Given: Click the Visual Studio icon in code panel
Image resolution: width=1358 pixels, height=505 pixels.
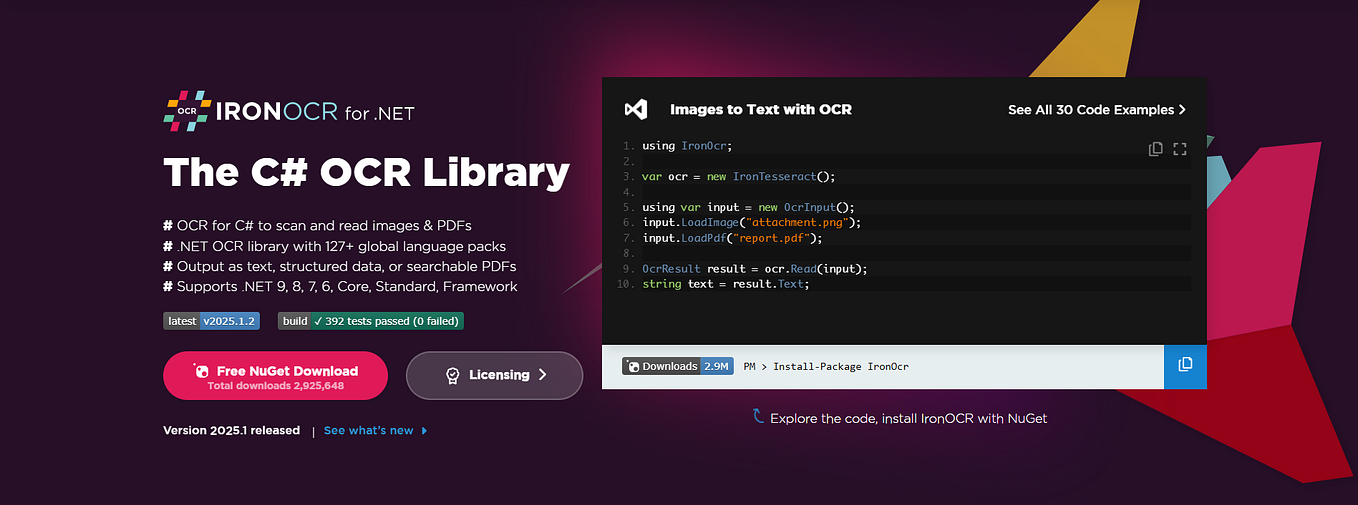Looking at the screenshot, I should [x=636, y=109].
